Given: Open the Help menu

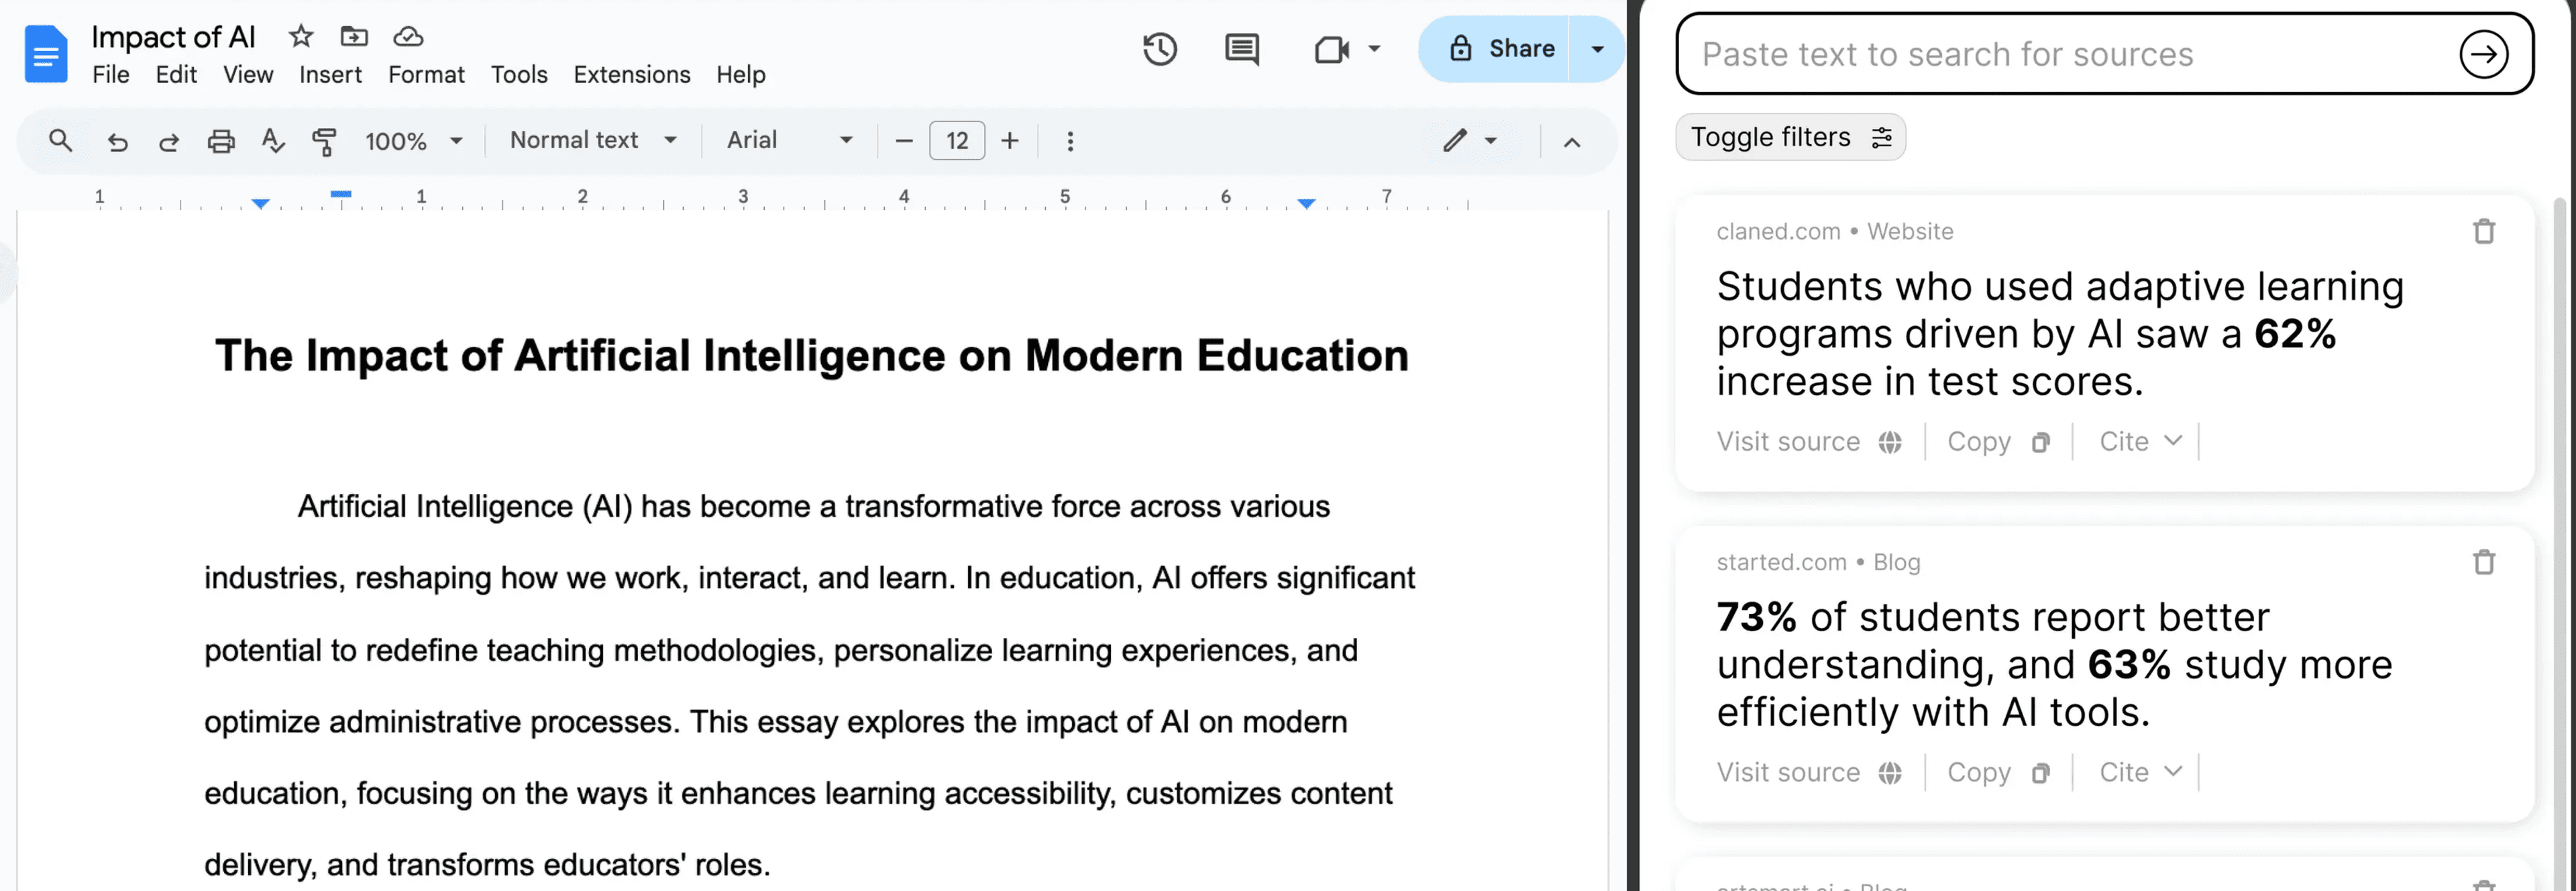Looking at the screenshot, I should (x=741, y=75).
